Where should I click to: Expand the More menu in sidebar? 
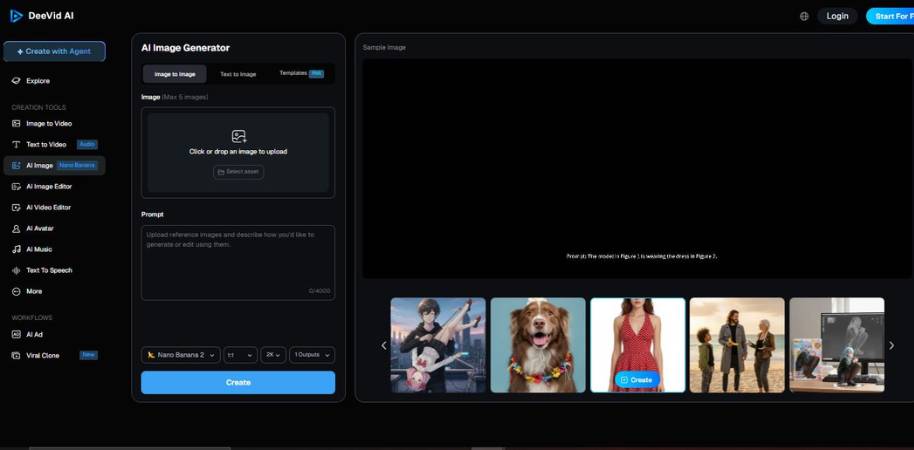[33, 291]
